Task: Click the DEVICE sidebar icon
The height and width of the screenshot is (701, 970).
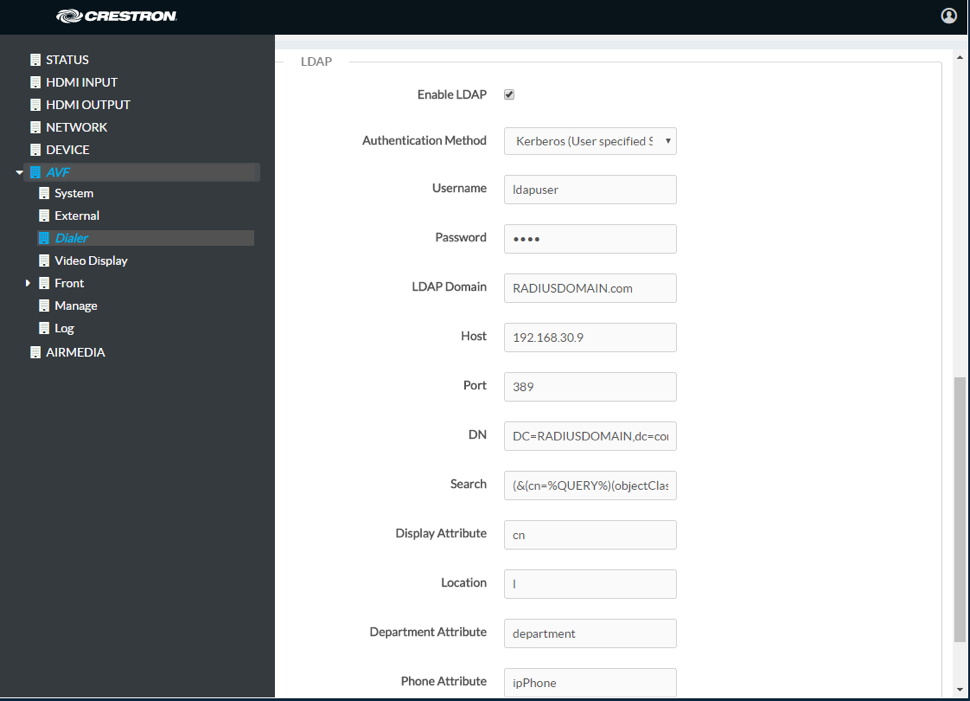Action: click(35, 149)
